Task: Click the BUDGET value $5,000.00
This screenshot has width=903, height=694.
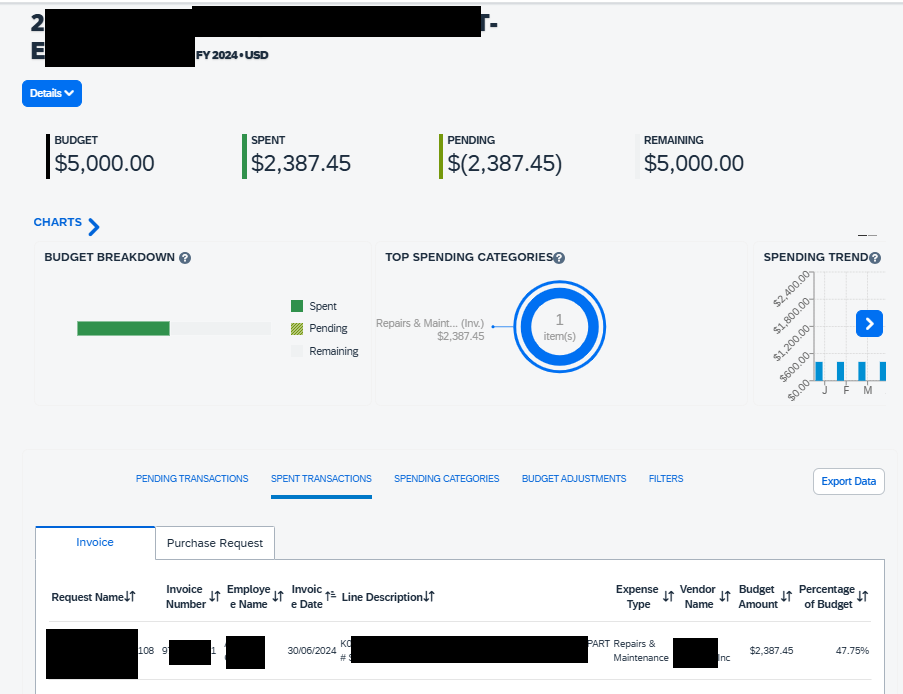Action: click(x=104, y=164)
